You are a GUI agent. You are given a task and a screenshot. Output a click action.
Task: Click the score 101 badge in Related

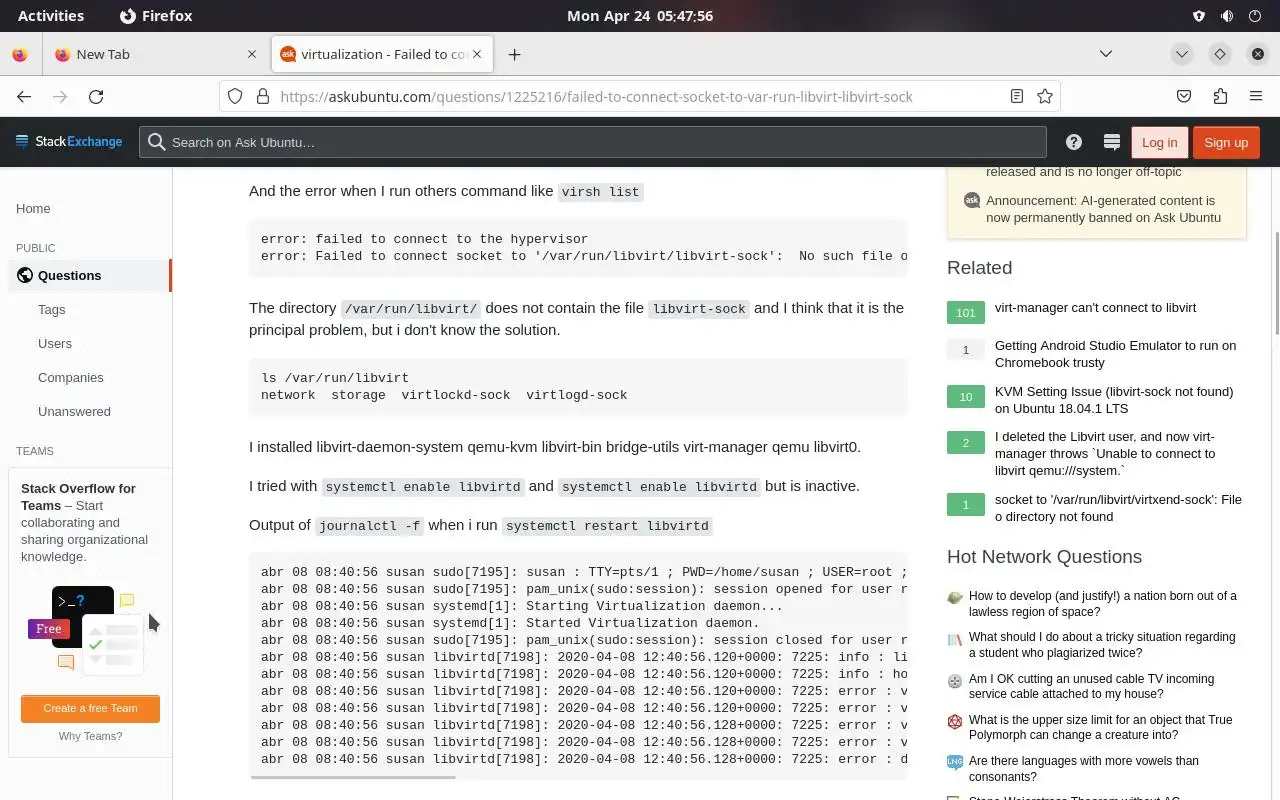(965, 312)
